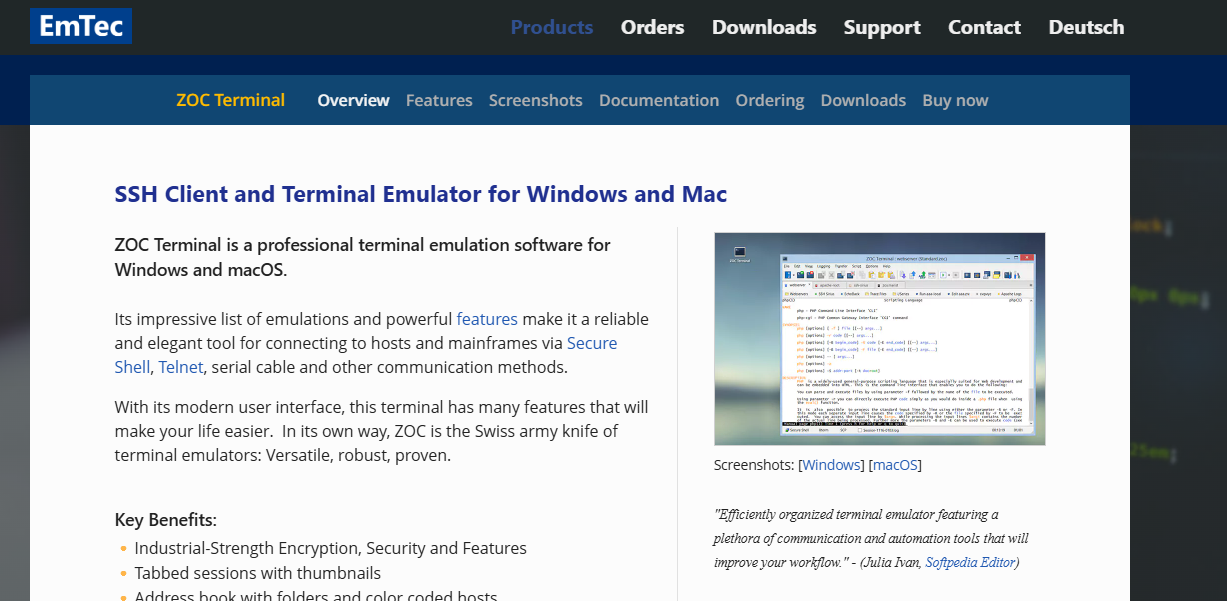
Task: Visit the Softpedia Editor link
Action: pyautogui.click(x=970, y=562)
